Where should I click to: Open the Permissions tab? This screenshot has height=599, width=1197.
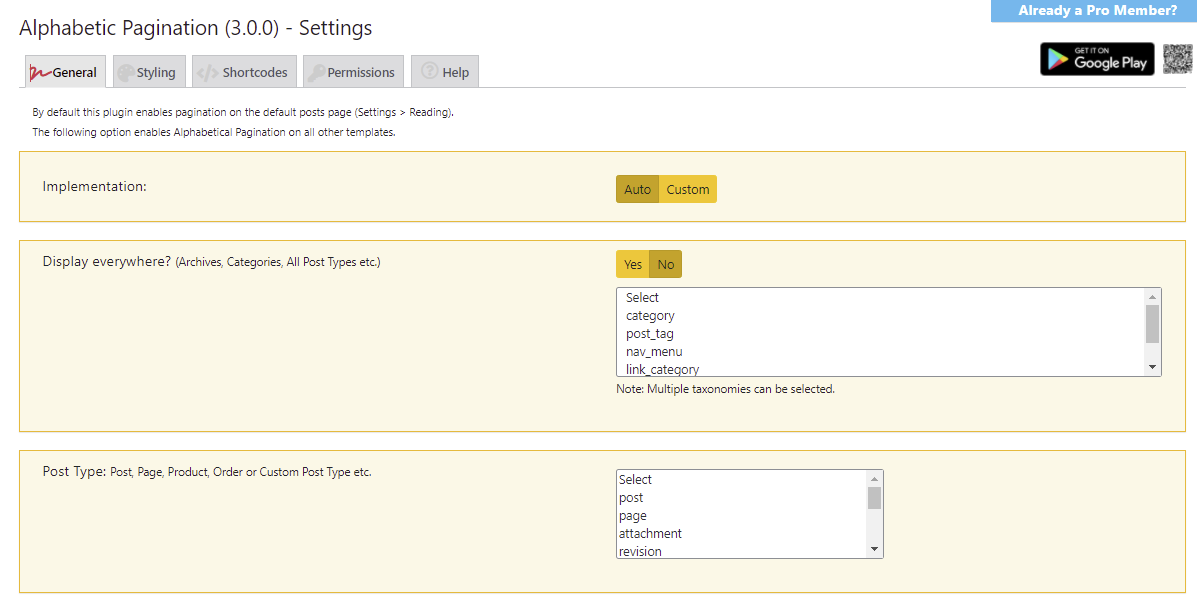coord(353,71)
